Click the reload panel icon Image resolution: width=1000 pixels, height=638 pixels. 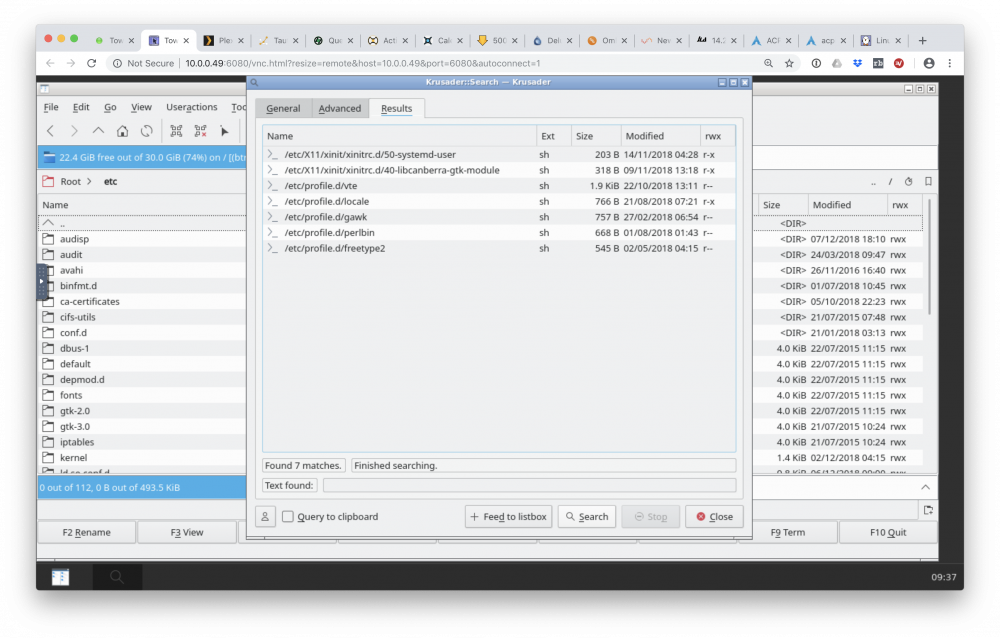pos(147,131)
